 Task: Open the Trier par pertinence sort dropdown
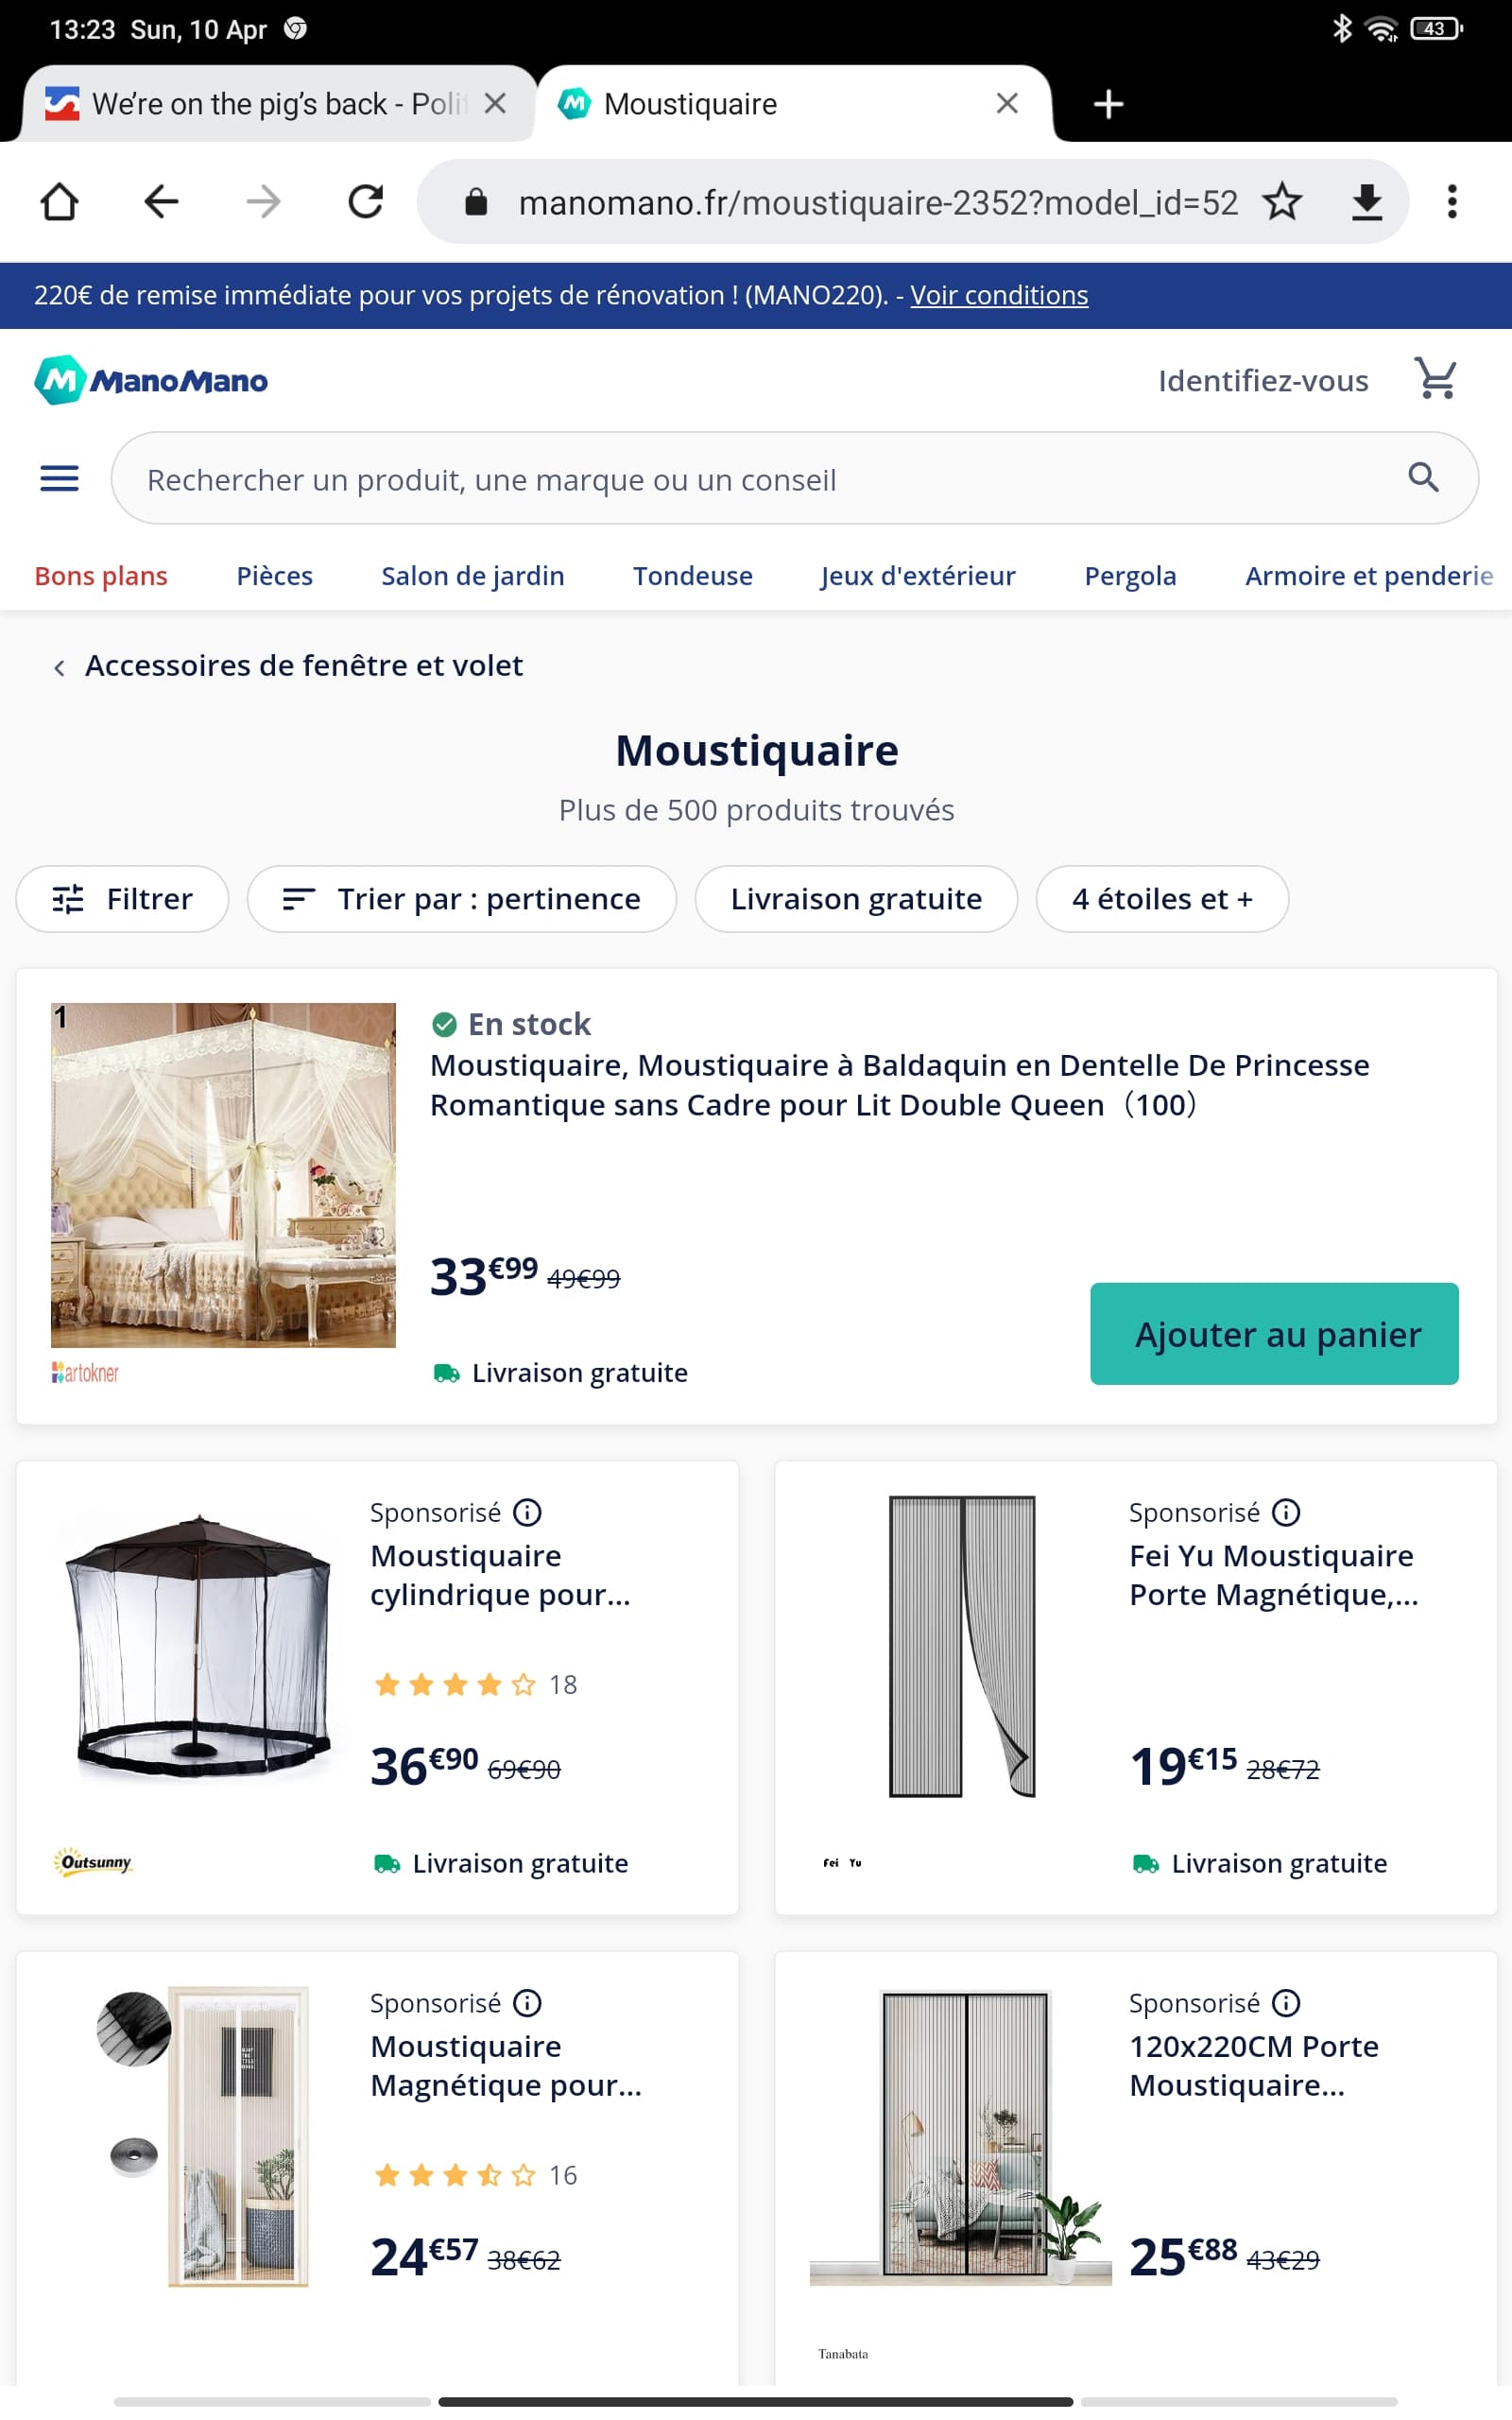coord(462,899)
